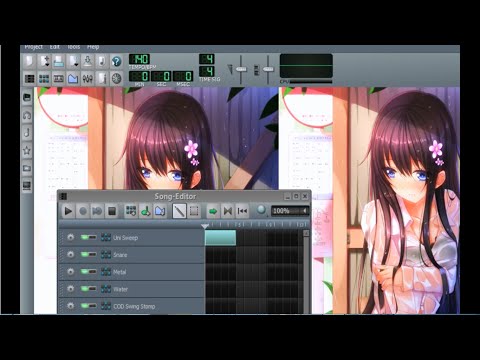Show the Controller Rack icon
Image resolution: width=480 pixels, height=360 pixels.
pyautogui.click(x=116, y=79)
